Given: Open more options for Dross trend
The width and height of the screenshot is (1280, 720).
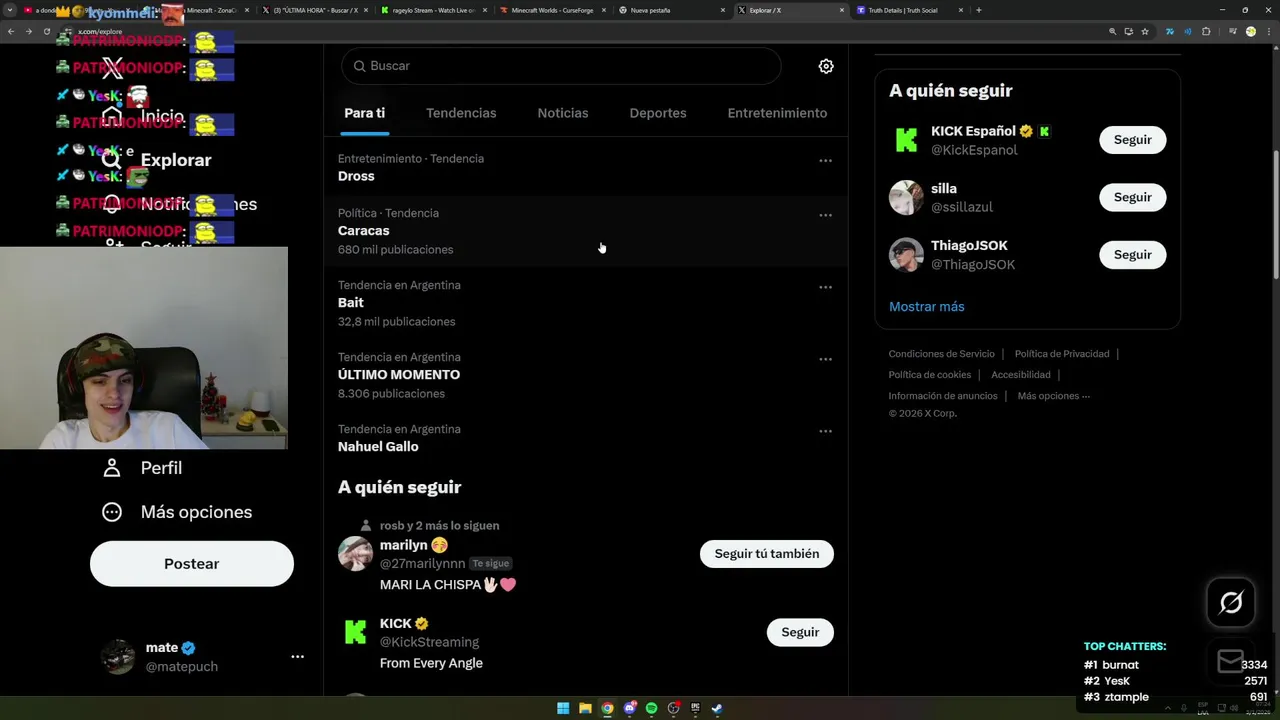Looking at the screenshot, I should pos(825,160).
